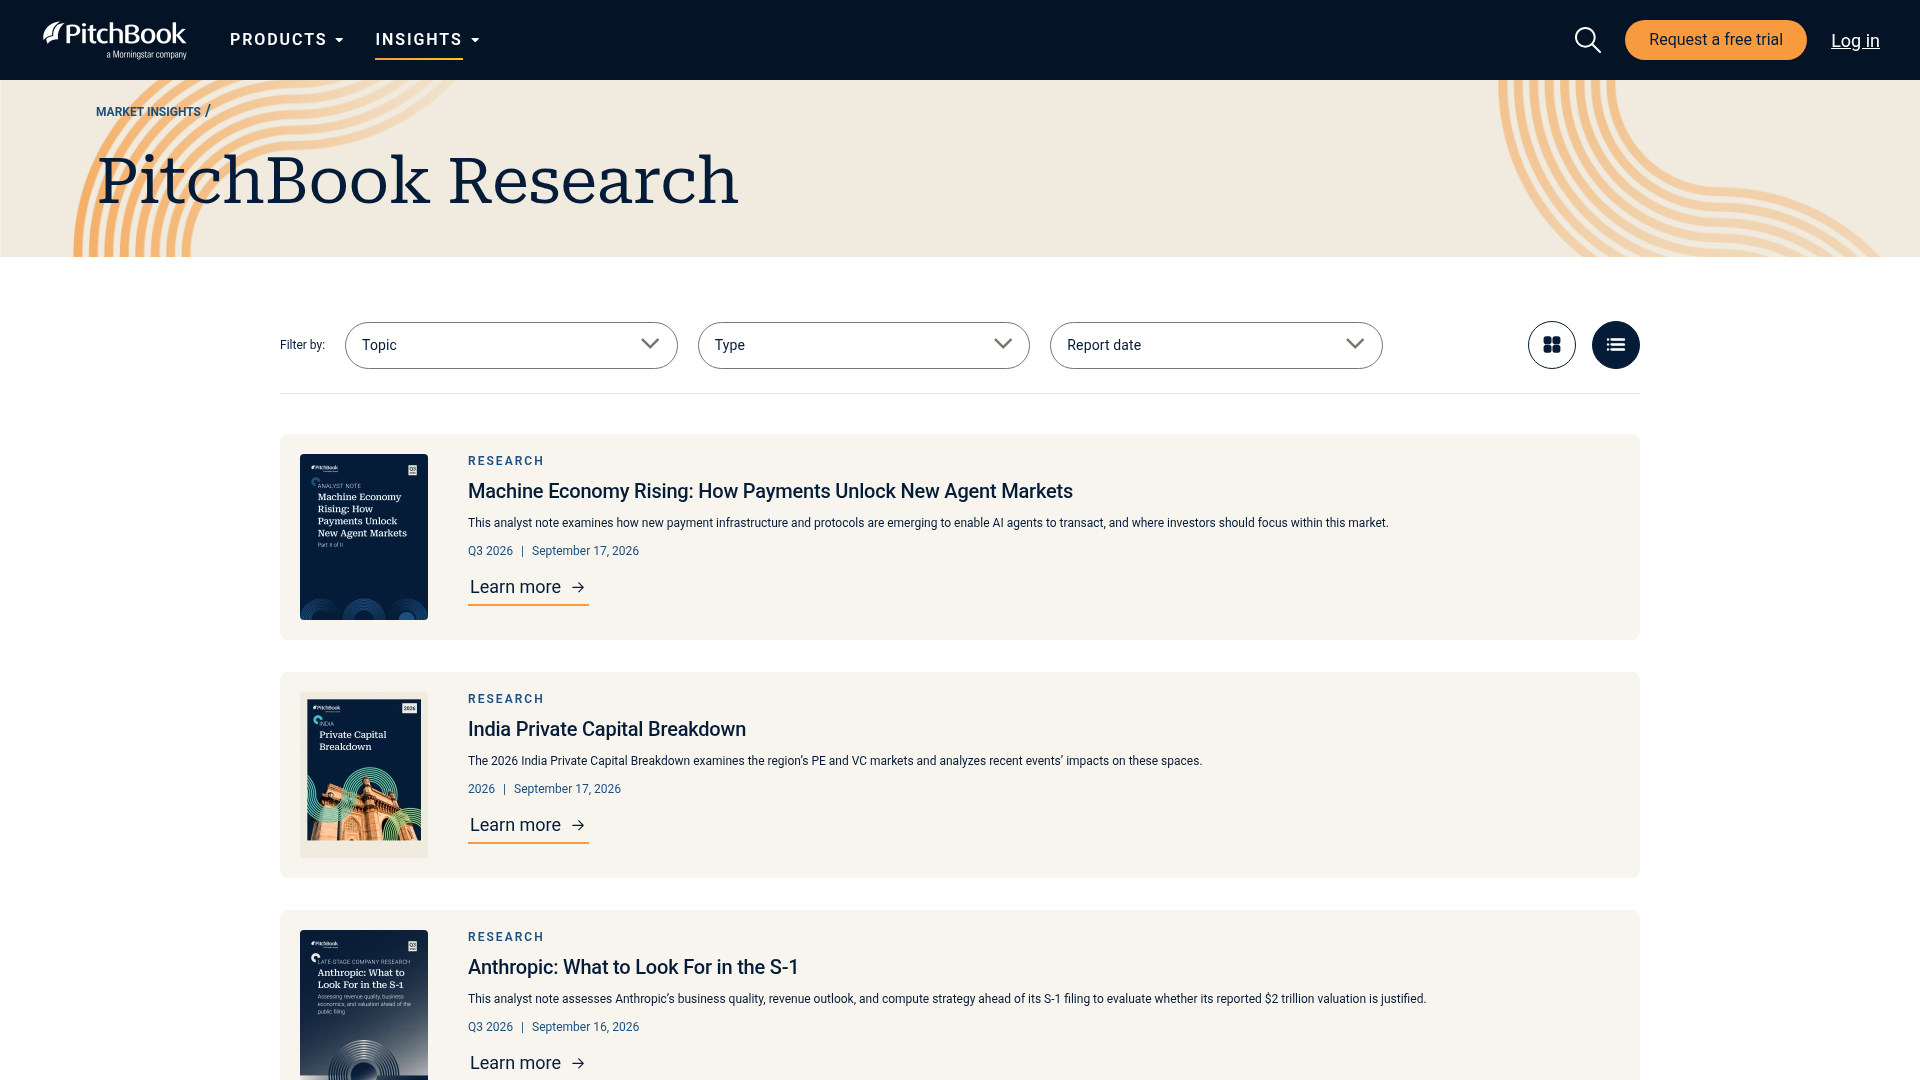Expand the Report date filter dropdown
Screen dimensions: 1920x1080
click(x=1216, y=345)
